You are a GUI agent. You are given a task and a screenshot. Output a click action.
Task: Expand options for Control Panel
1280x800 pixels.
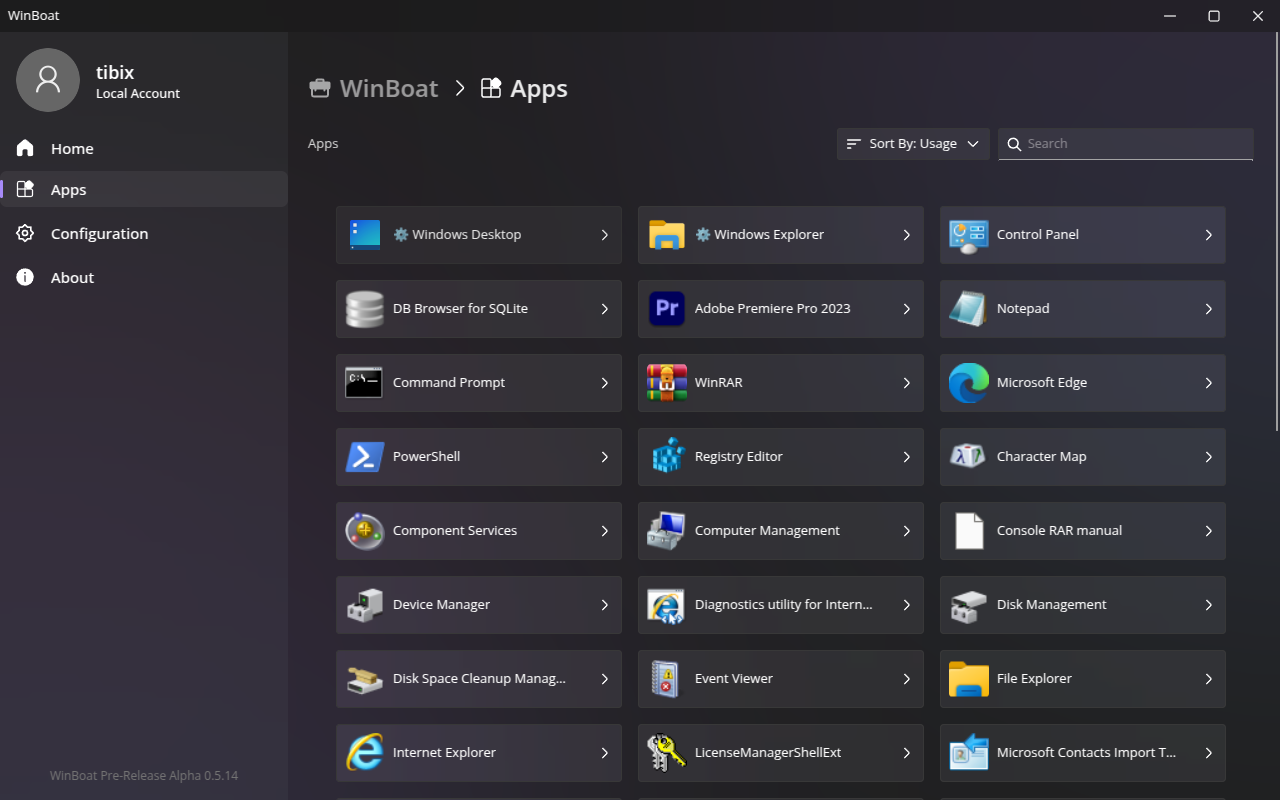(1209, 234)
